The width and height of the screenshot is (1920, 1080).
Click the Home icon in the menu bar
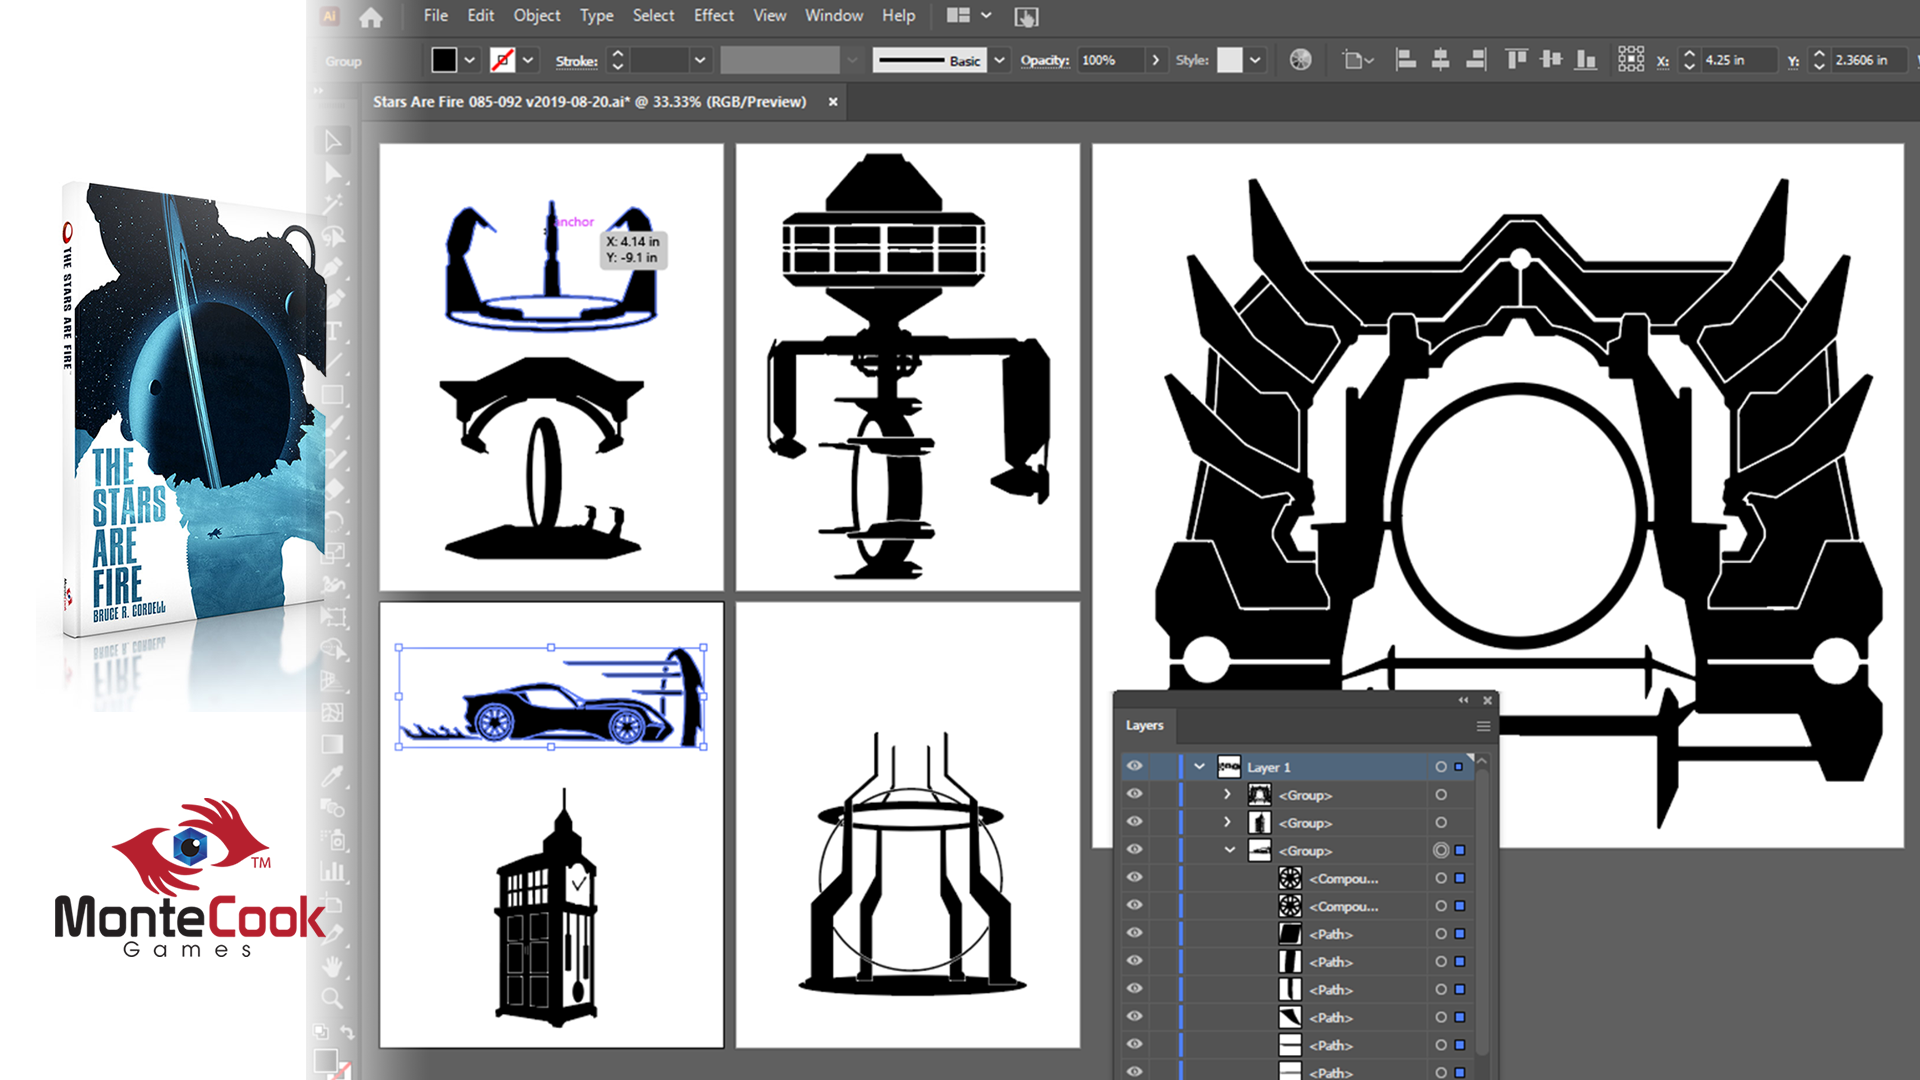[371, 17]
